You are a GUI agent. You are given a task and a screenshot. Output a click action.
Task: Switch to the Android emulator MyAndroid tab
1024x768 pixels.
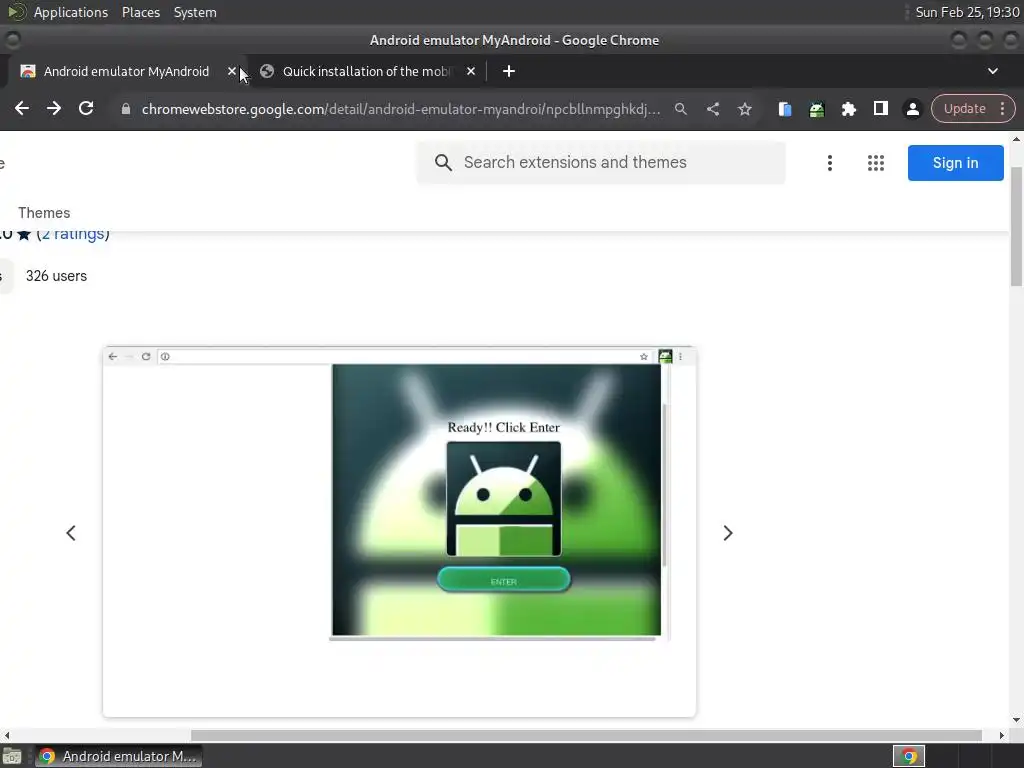[126, 71]
